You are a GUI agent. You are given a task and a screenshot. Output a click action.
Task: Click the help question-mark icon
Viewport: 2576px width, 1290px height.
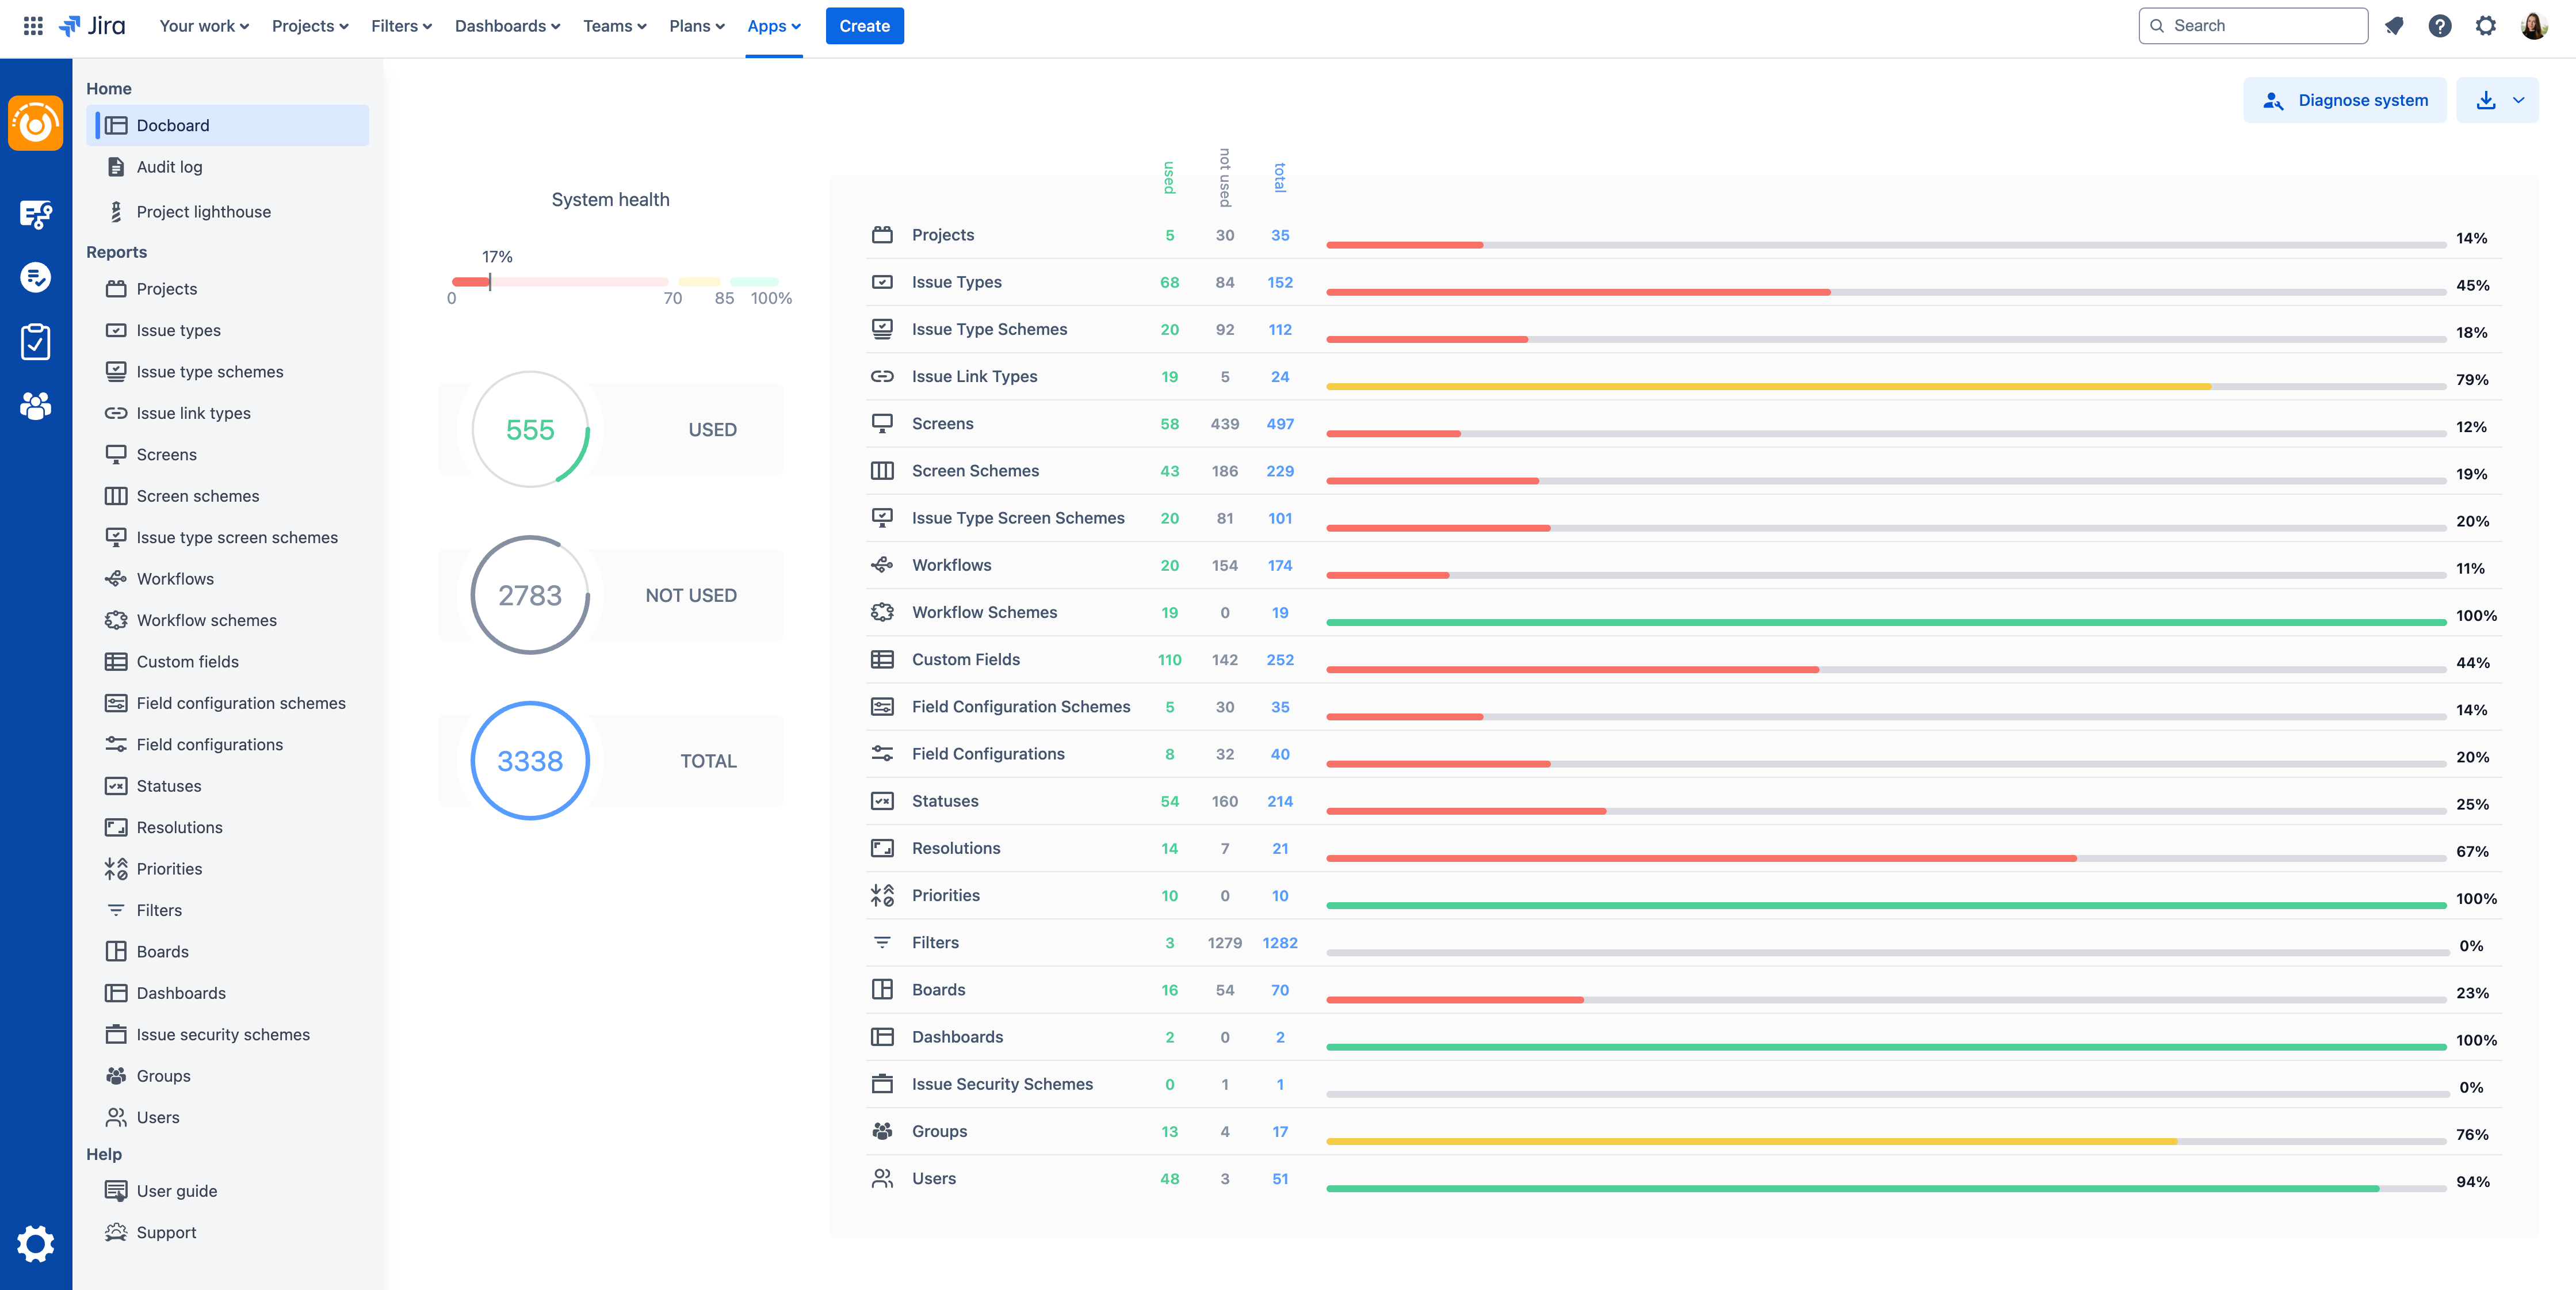point(2440,25)
